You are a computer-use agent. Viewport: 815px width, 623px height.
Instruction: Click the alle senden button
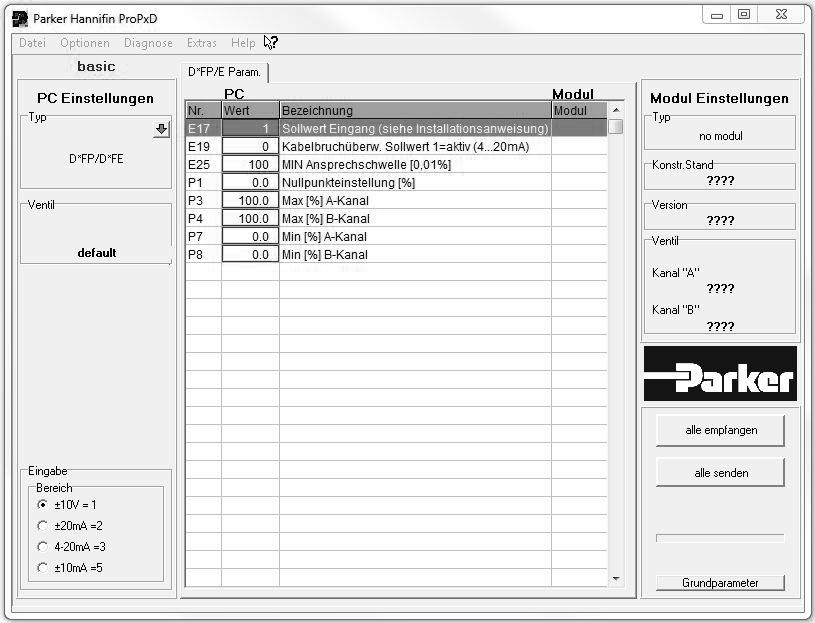[720, 473]
